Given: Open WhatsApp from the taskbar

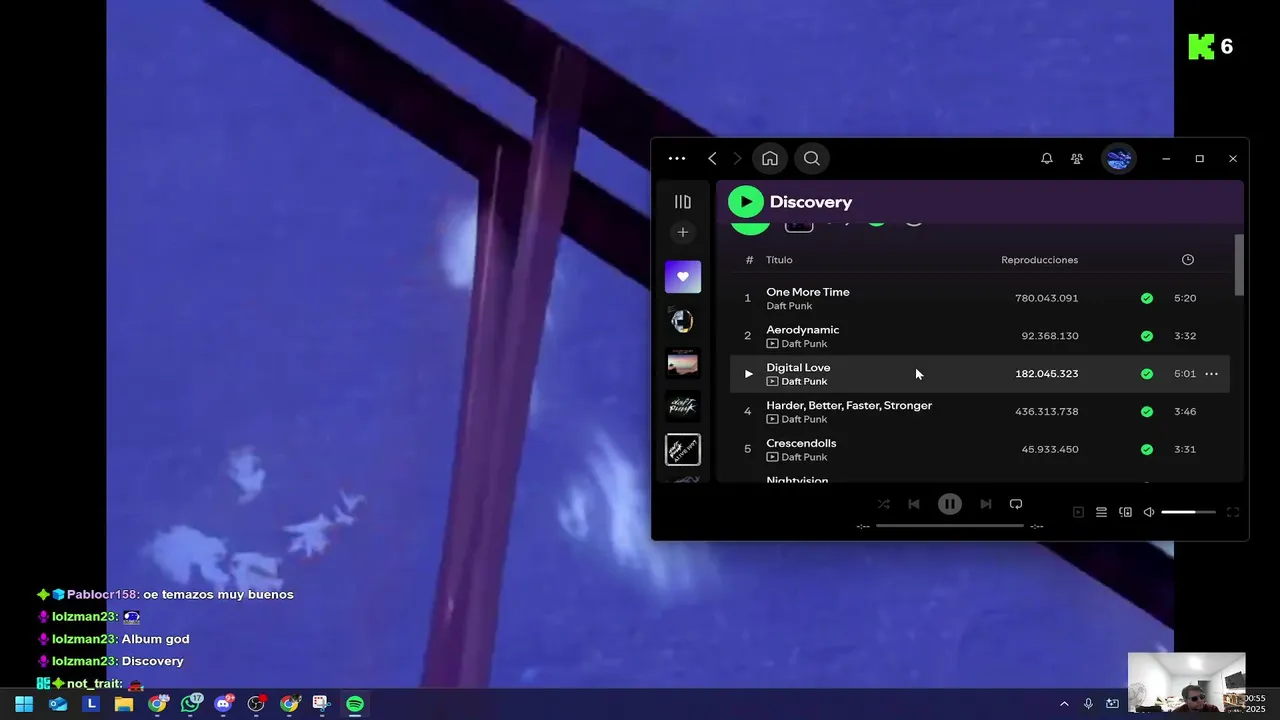Looking at the screenshot, I should pos(190,704).
